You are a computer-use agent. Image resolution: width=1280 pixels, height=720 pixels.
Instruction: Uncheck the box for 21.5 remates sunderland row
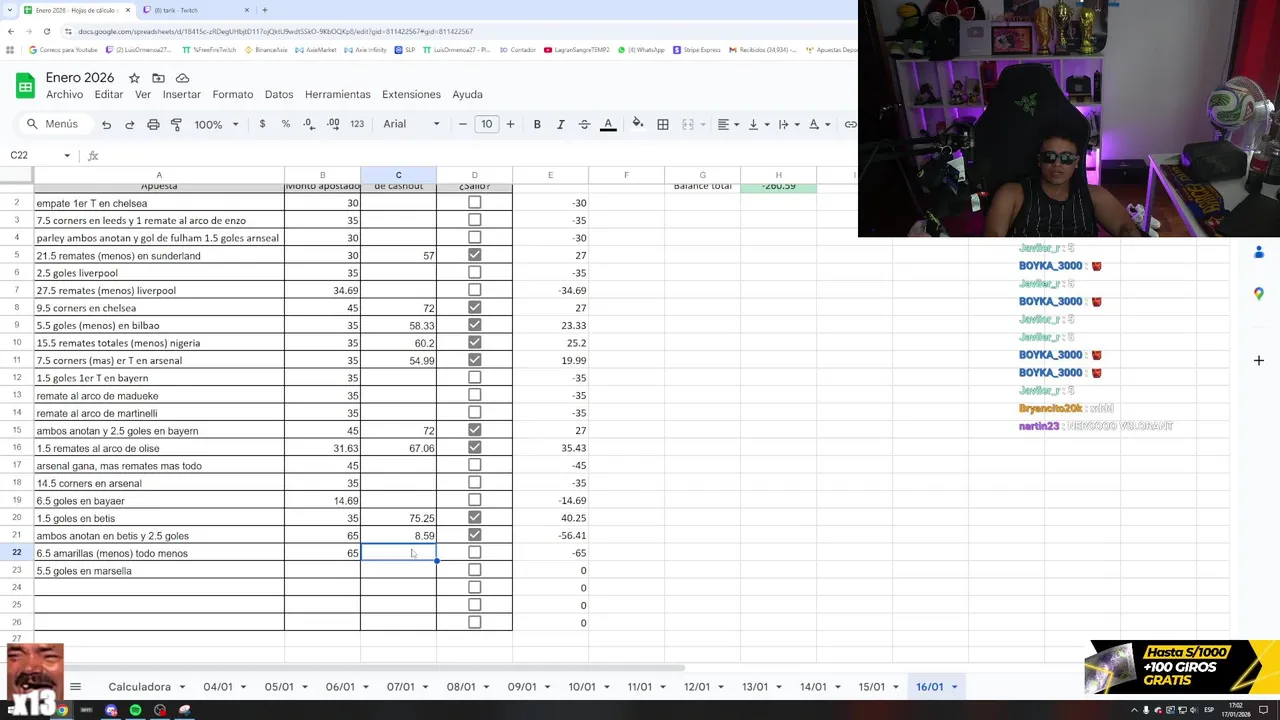point(475,255)
